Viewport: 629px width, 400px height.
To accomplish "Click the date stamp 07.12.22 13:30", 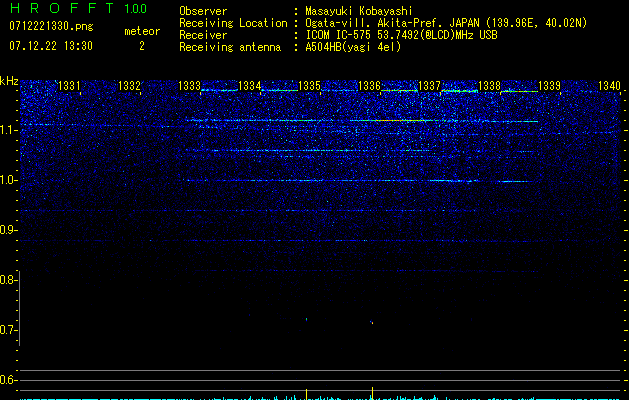I will pyautogui.click(x=51, y=46).
